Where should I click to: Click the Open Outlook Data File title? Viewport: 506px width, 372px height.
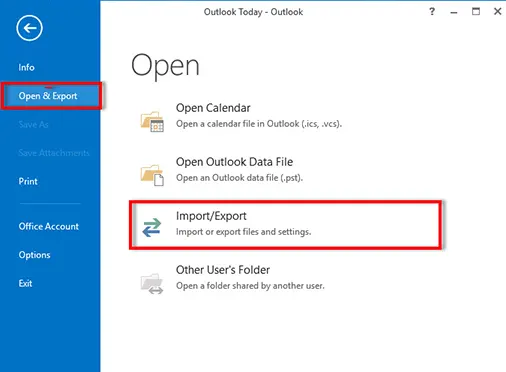234,162
